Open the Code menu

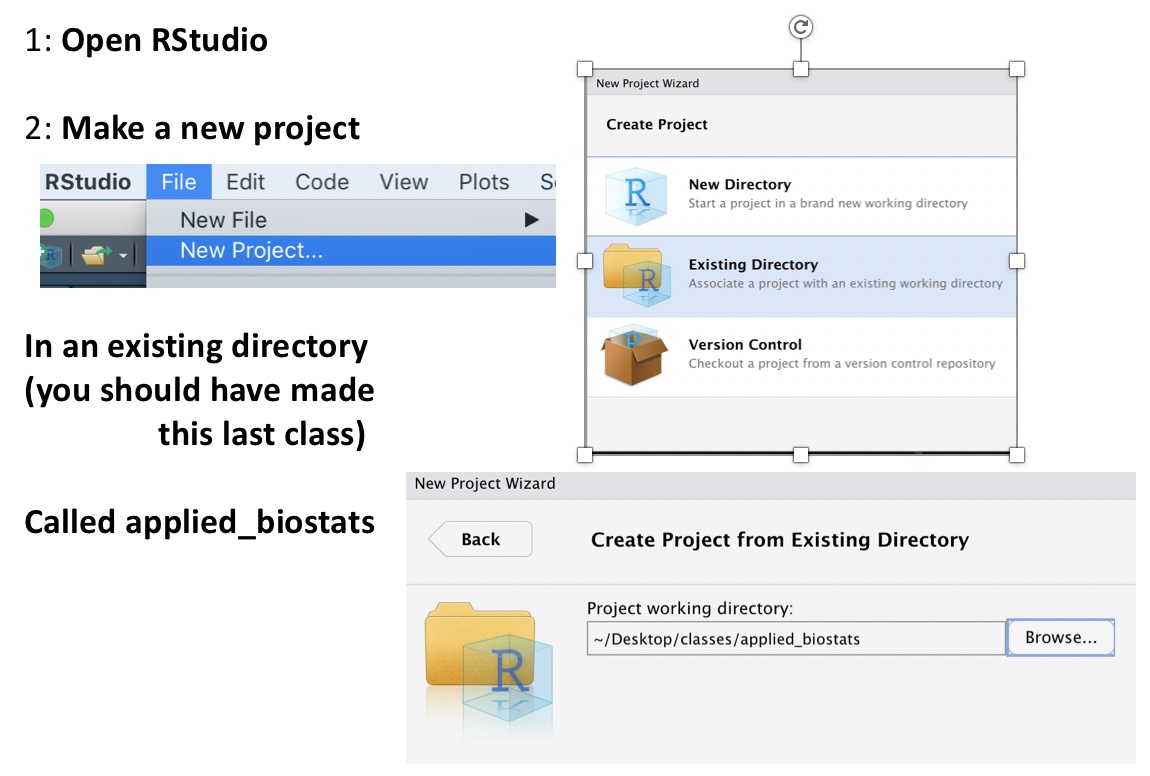click(x=322, y=182)
